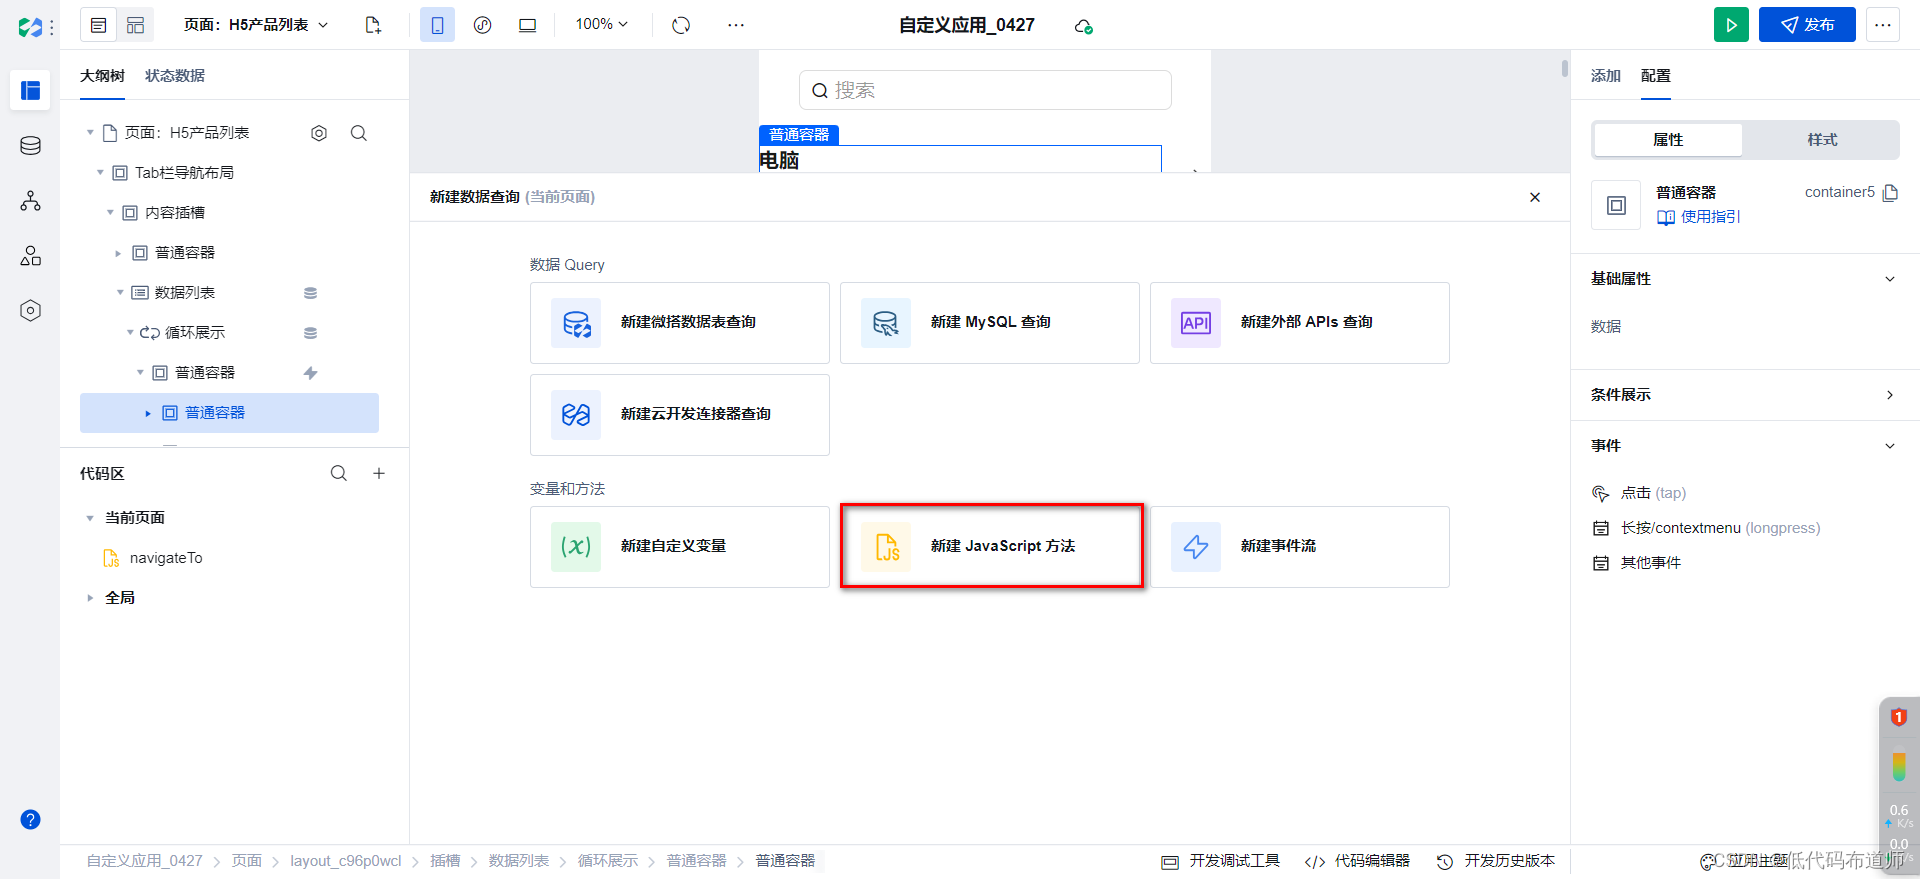Expand the selected 普通容器 tree node
1920x879 pixels.
coord(148,413)
